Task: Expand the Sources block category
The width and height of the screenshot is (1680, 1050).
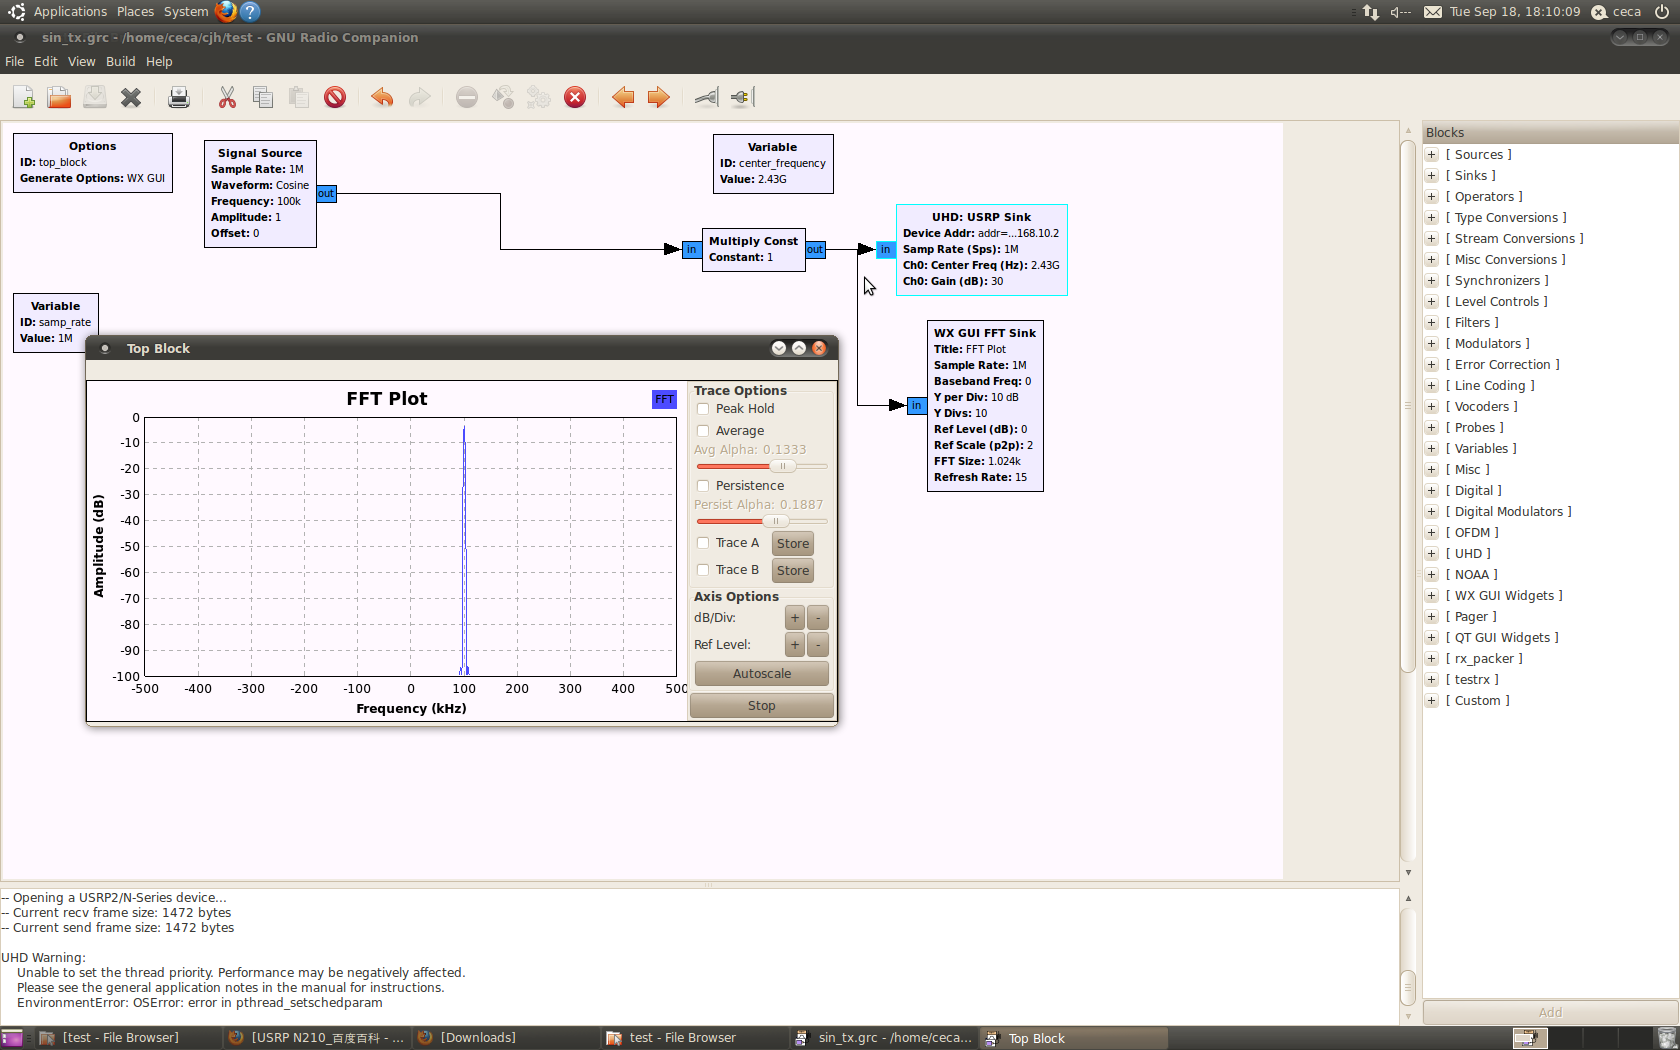Action: coord(1432,155)
